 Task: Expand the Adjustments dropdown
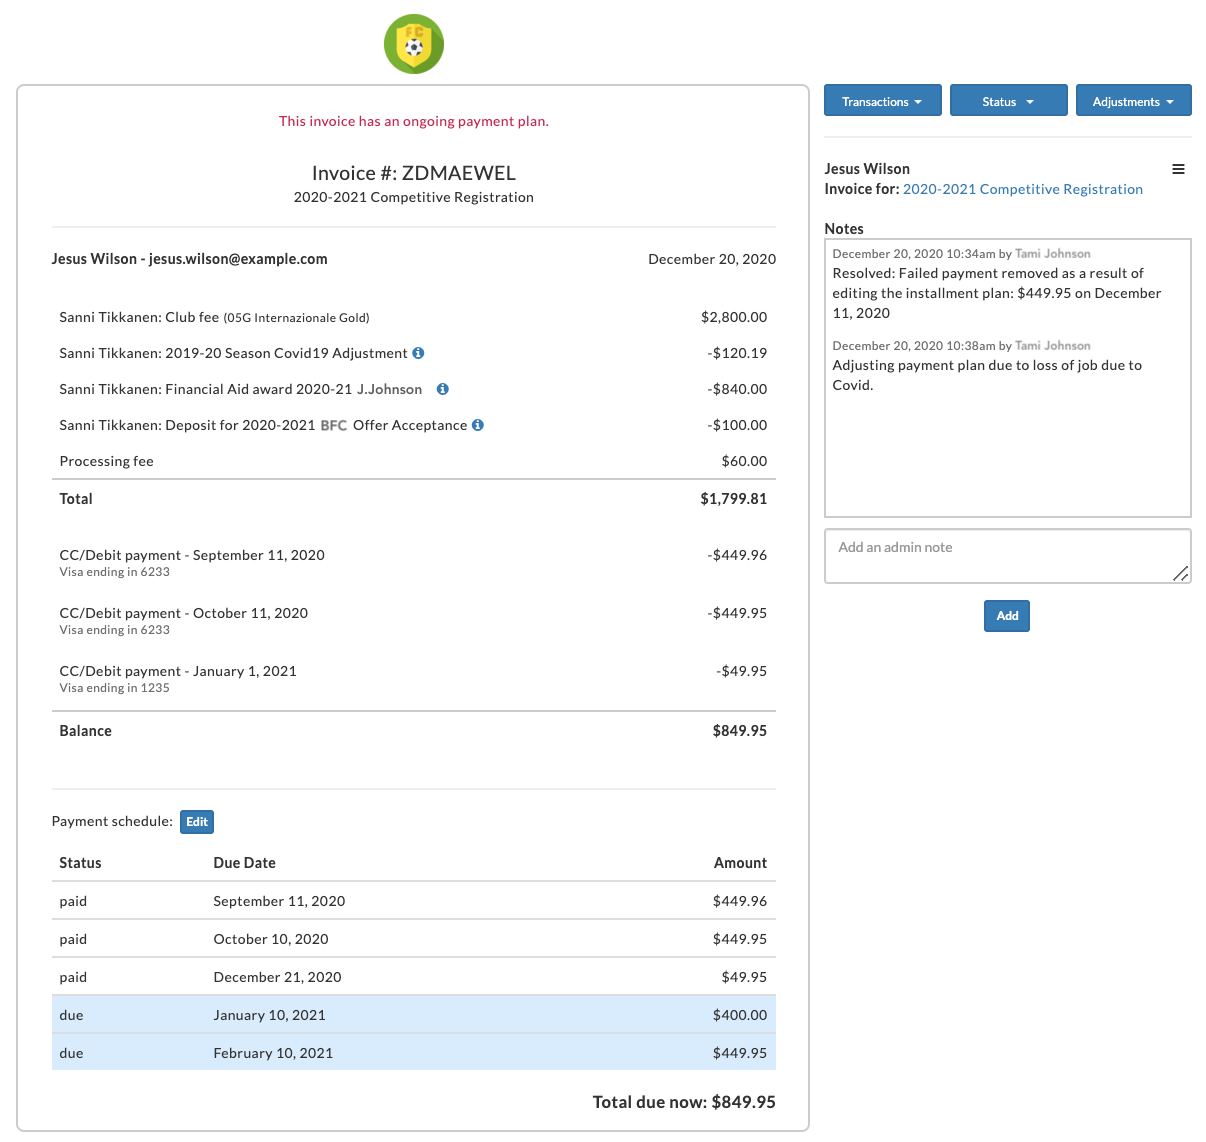pos(1133,101)
